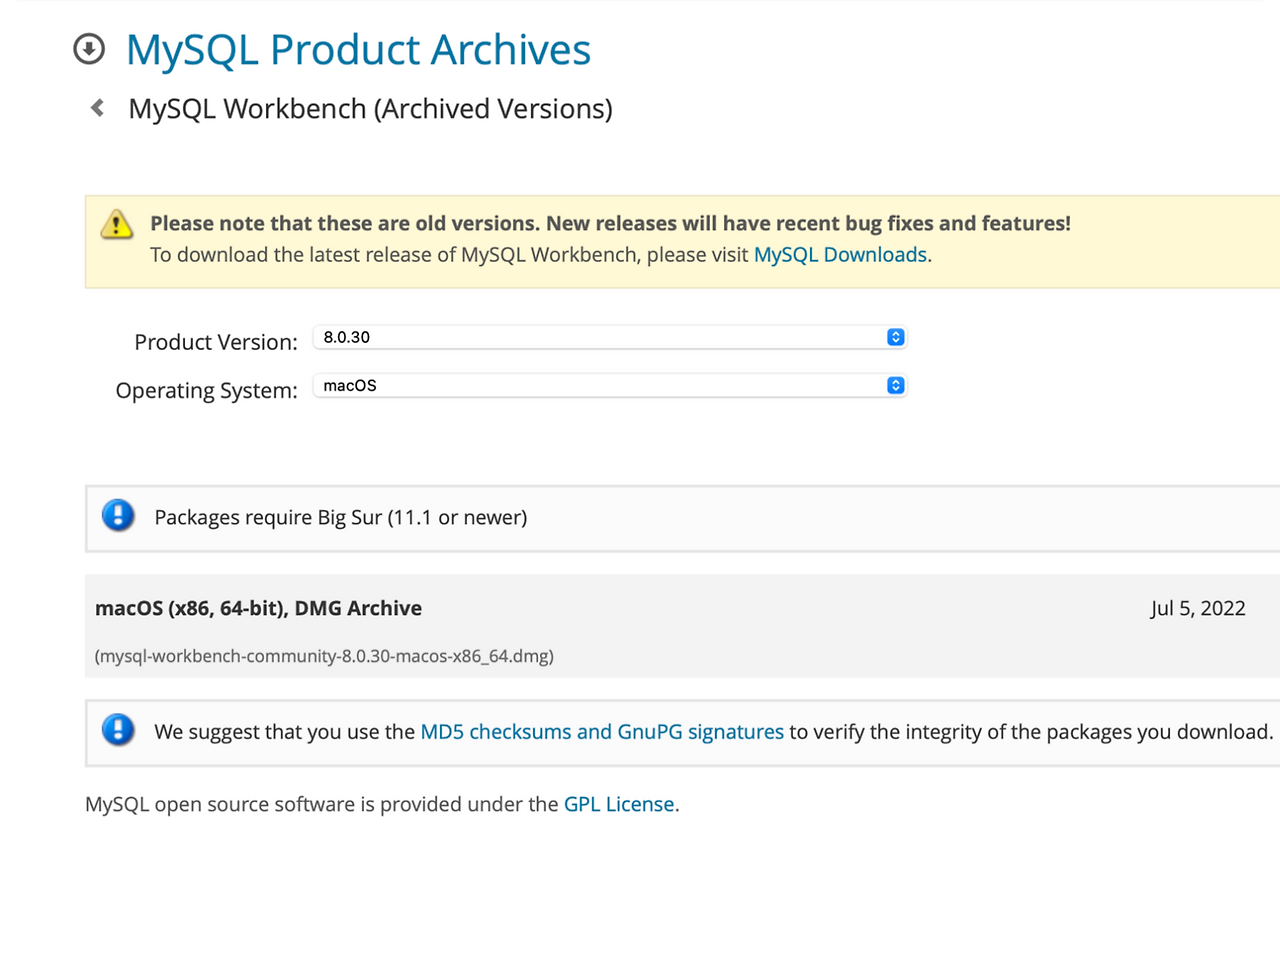This screenshot has width=1280, height=960.
Task: Open the Product Version 8.0.30 dropdown
Action: pos(609,337)
